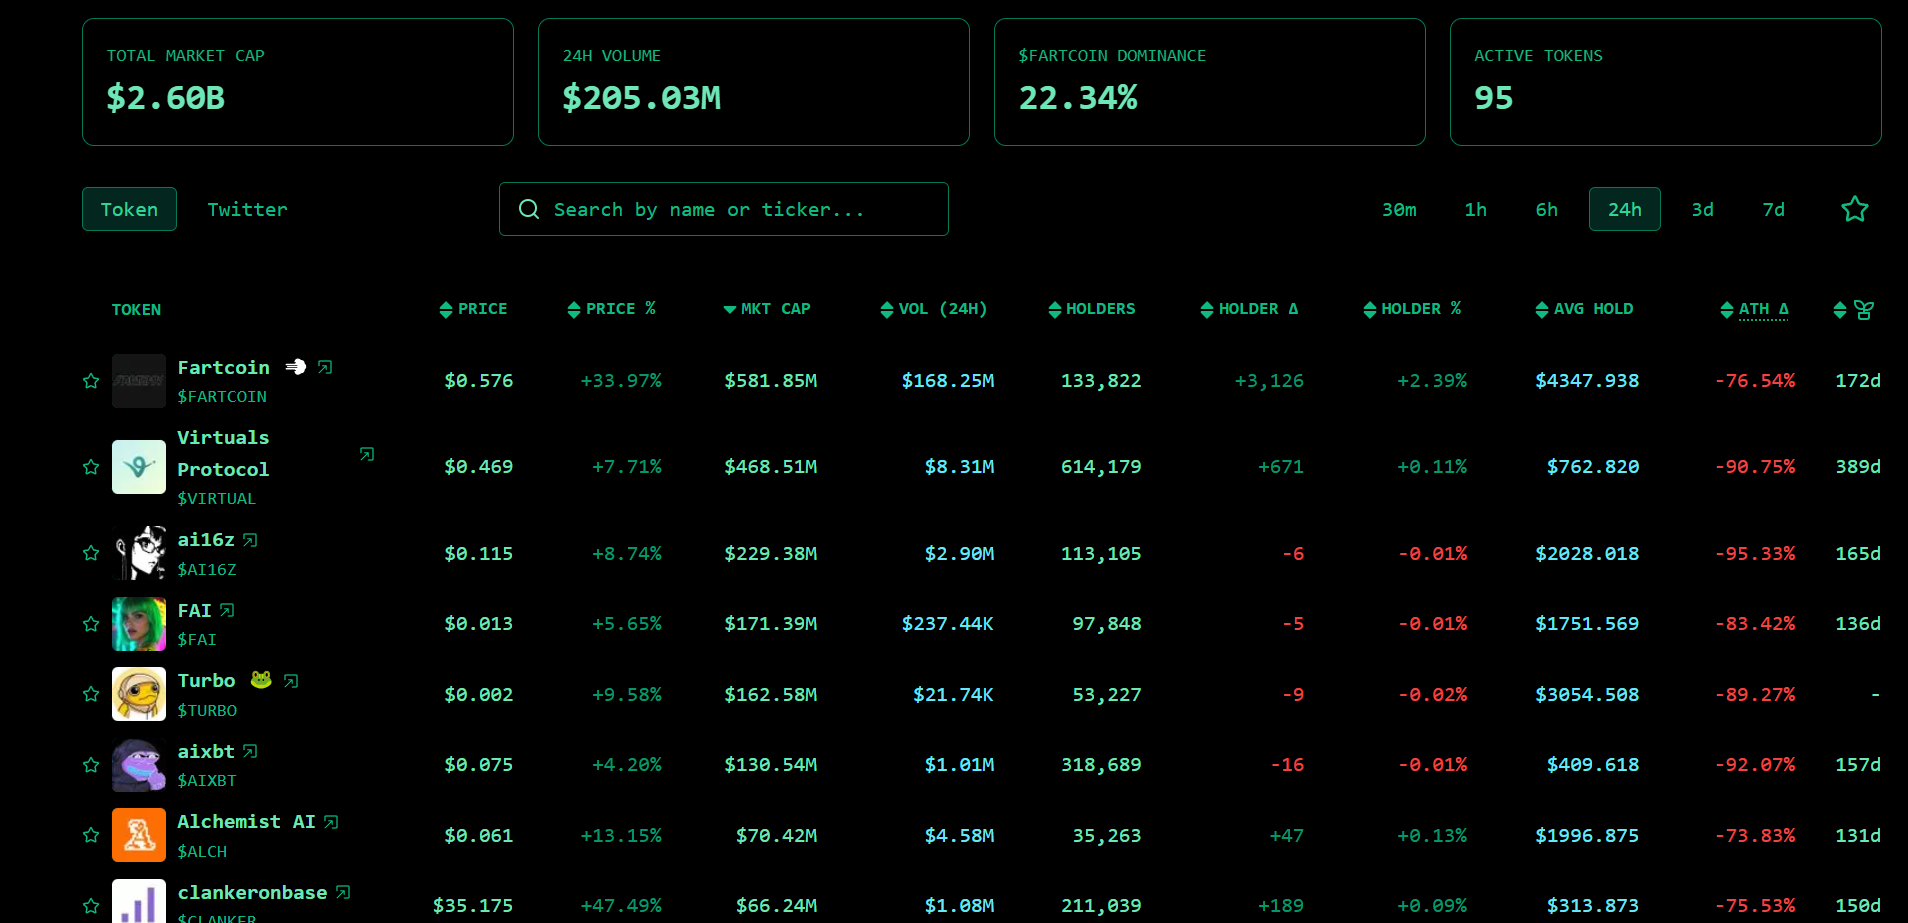Open Virtuals Protocol external link icon
Viewport: 1908px width, 923px height.
click(367, 454)
